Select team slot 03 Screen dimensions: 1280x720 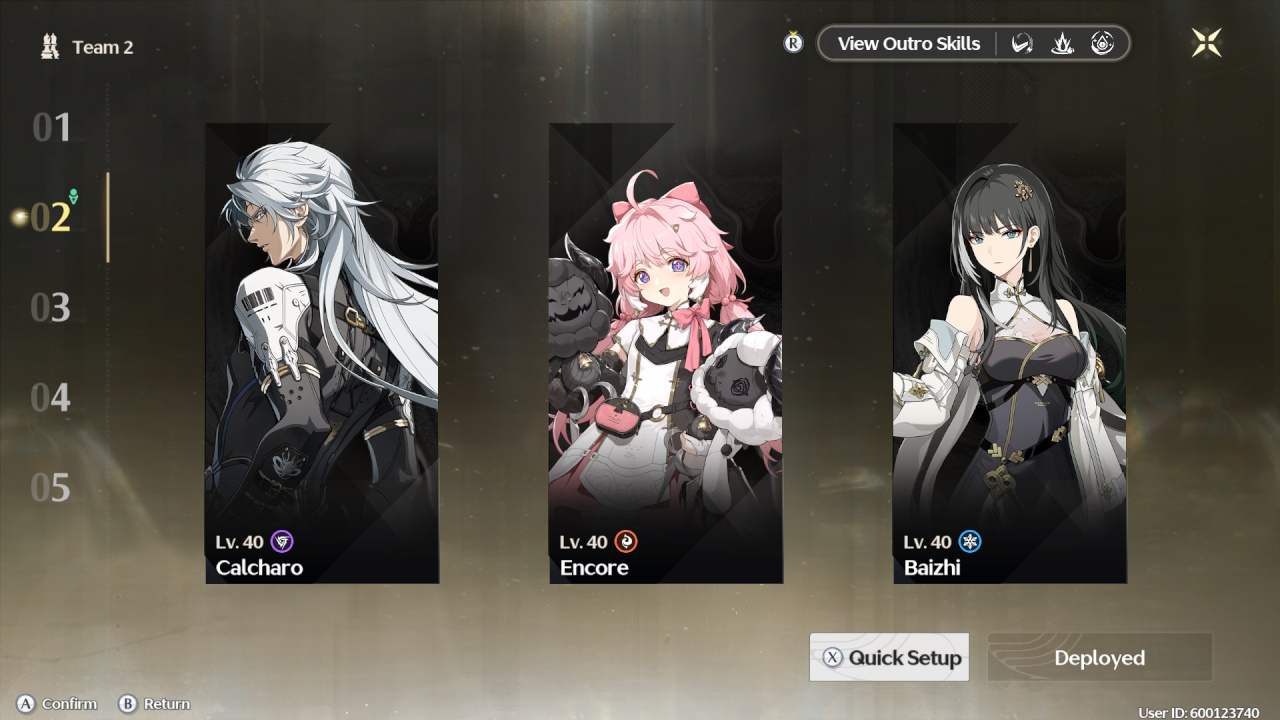point(51,307)
